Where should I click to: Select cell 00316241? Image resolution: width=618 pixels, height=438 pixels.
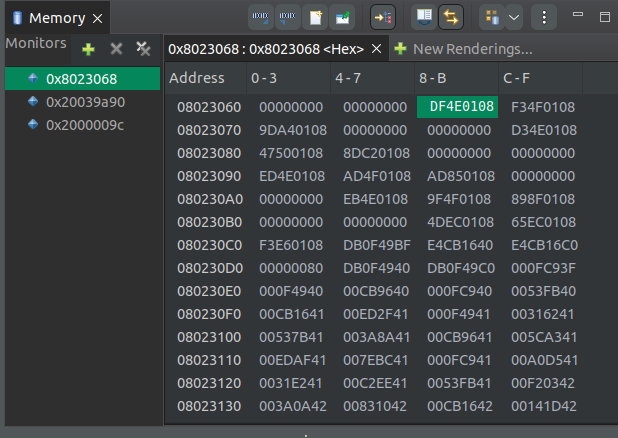point(542,314)
